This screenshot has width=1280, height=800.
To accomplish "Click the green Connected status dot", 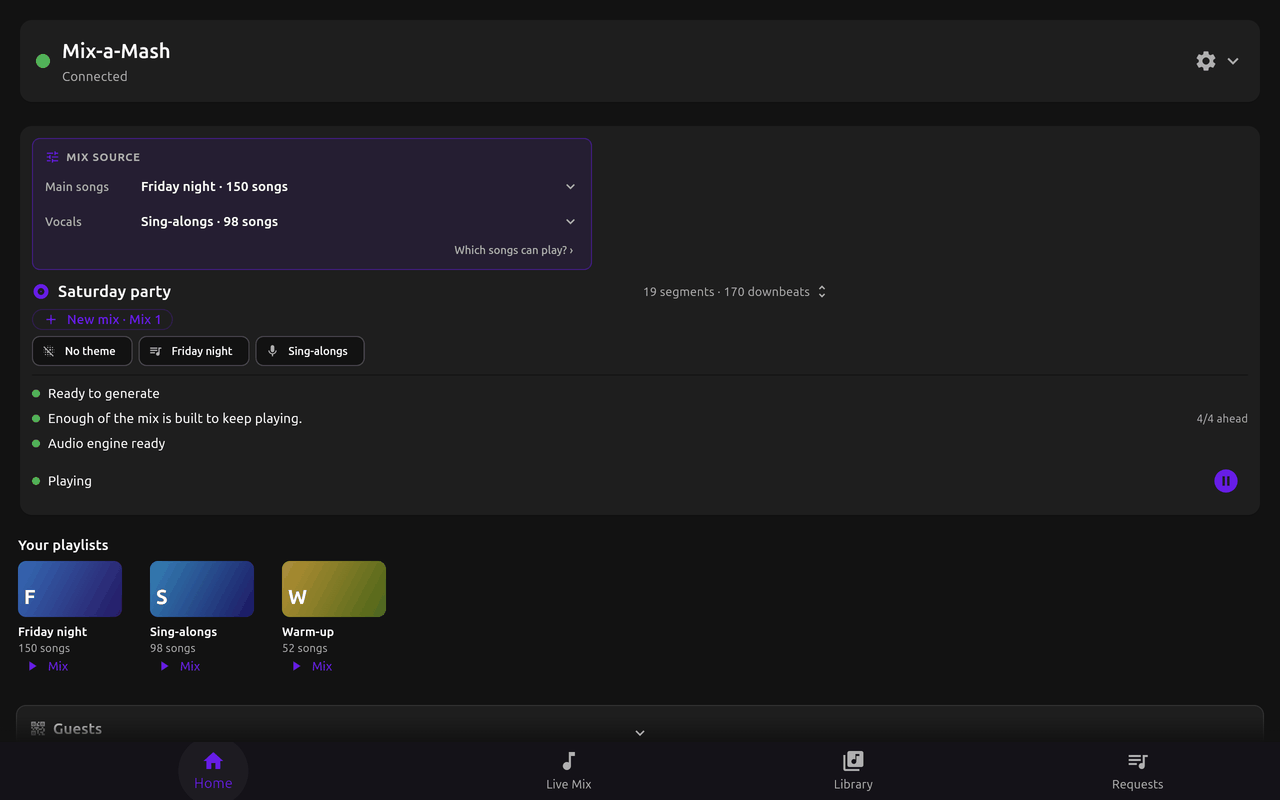I will [x=43, y=61].
